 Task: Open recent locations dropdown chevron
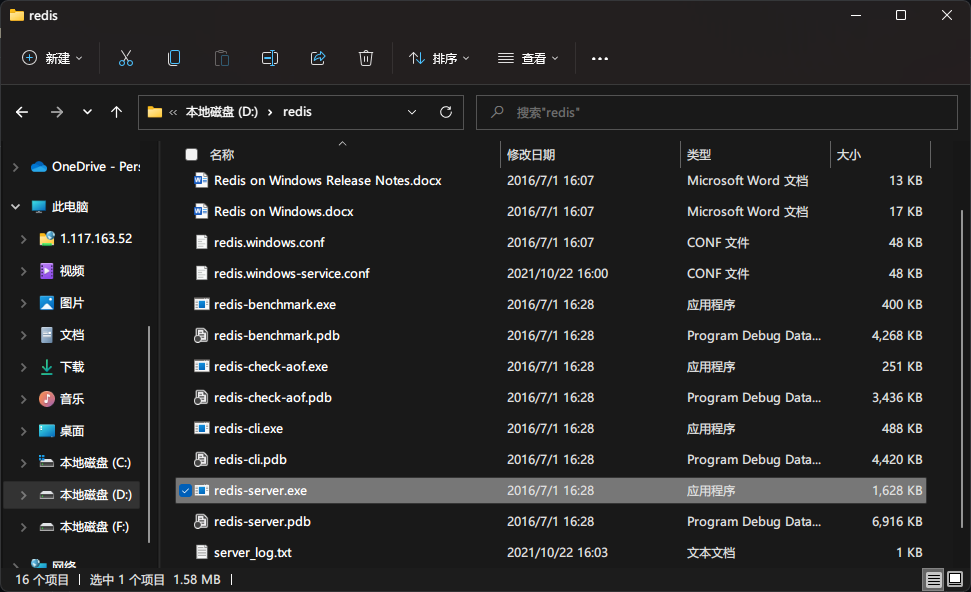87,112
